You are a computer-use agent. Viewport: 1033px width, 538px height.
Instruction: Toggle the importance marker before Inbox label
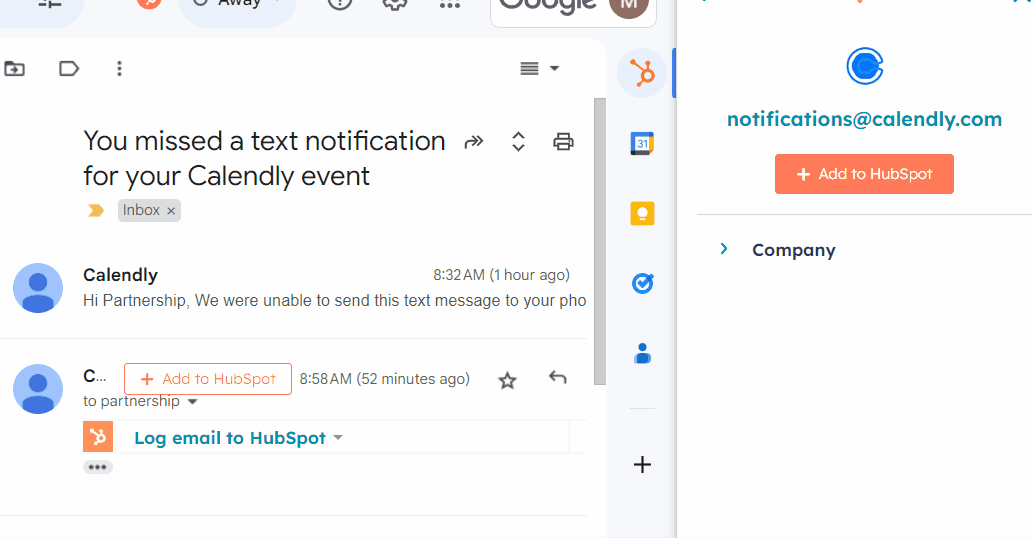(96, 211)
